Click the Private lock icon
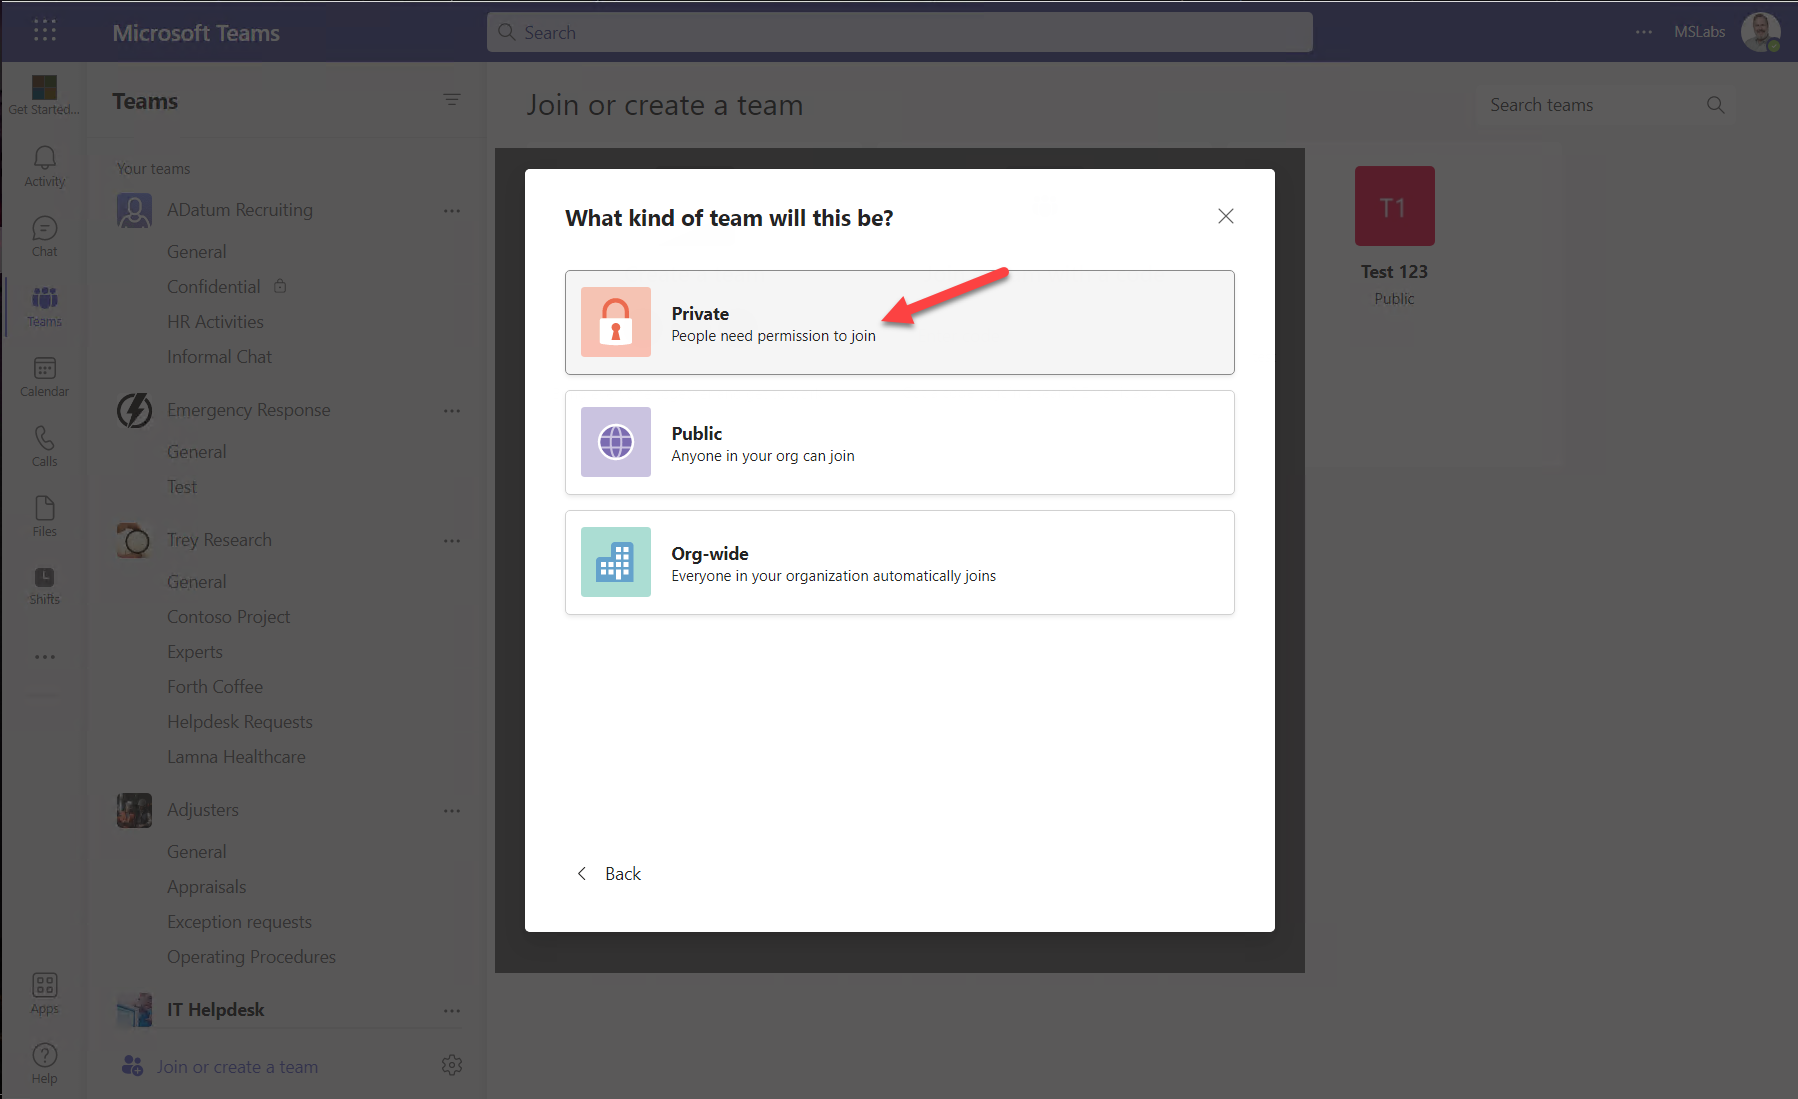The height and width of the screenshot is (1099, 1798). point(616,322)
